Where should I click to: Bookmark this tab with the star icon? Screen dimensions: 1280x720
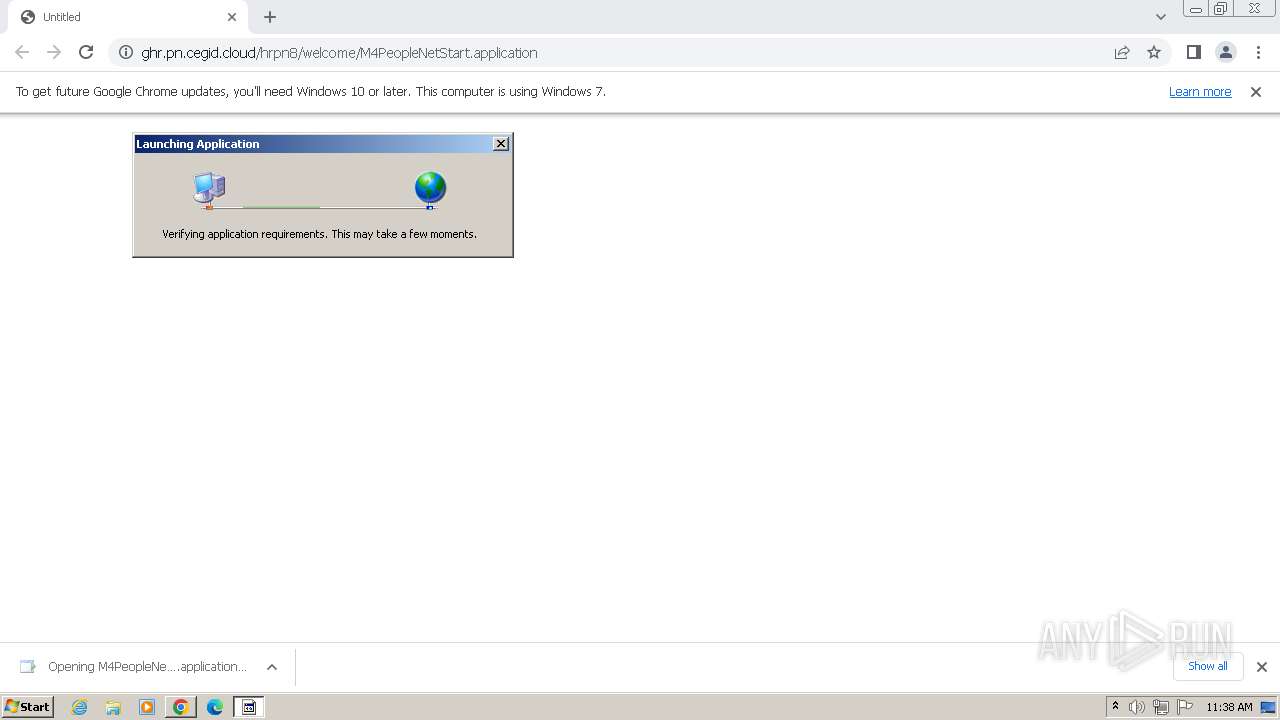1154,52
